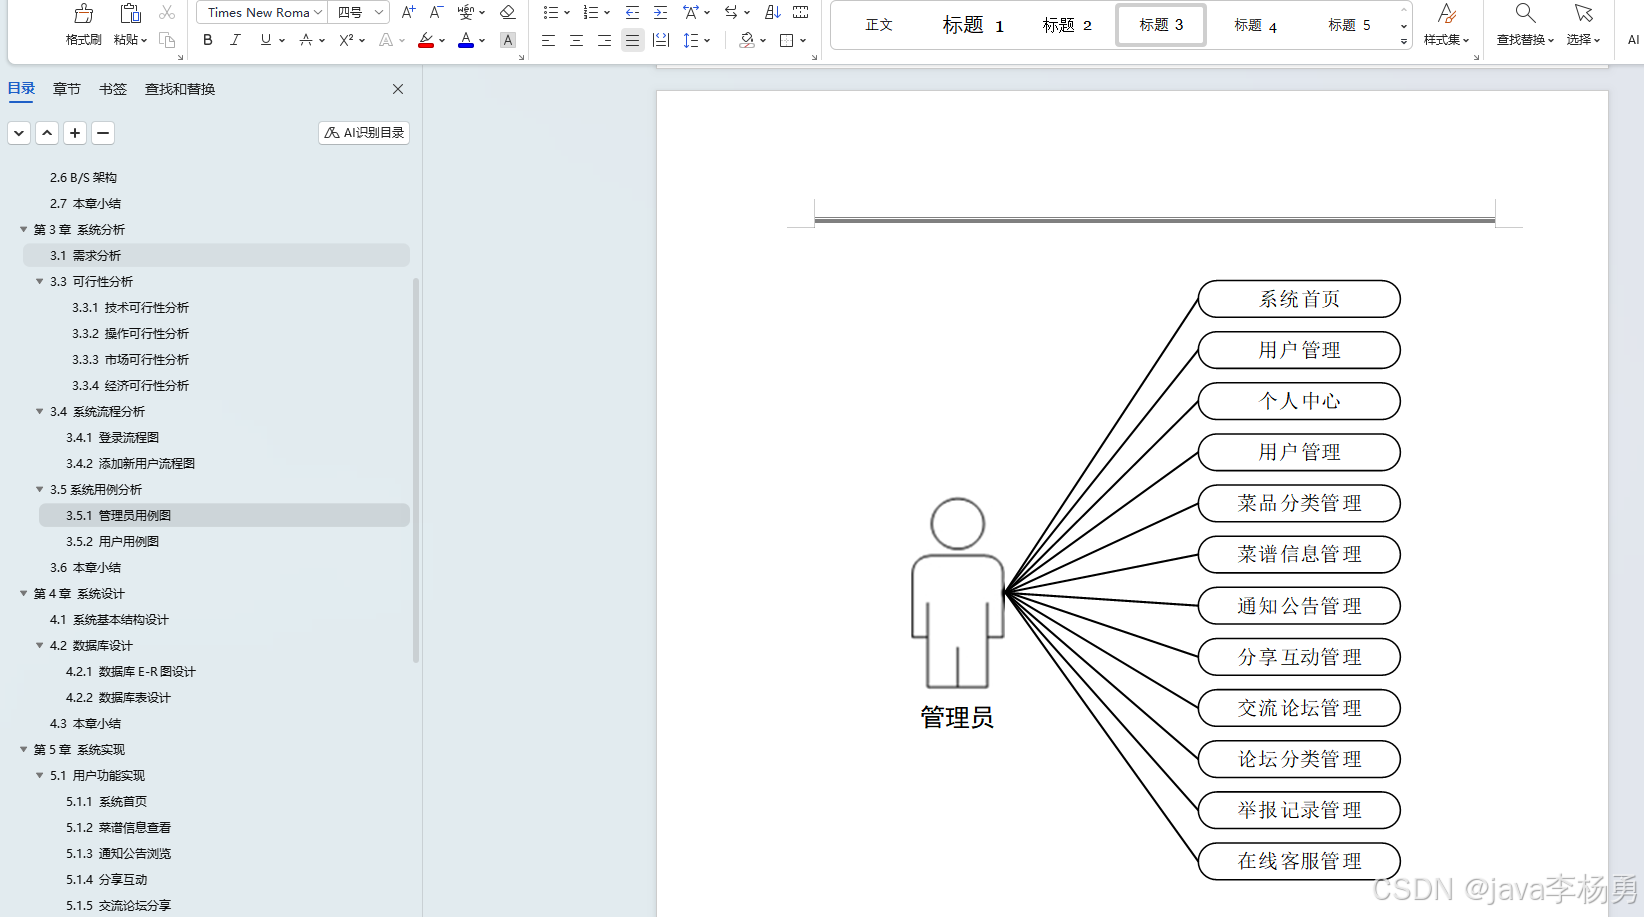
Task: Click the justify alignment icon
Action: [x=632, y=40]
